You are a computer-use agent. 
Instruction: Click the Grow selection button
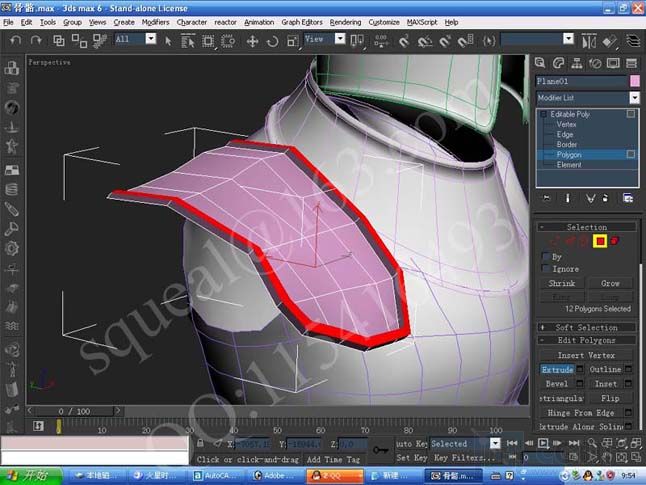(x=610, y=283)
